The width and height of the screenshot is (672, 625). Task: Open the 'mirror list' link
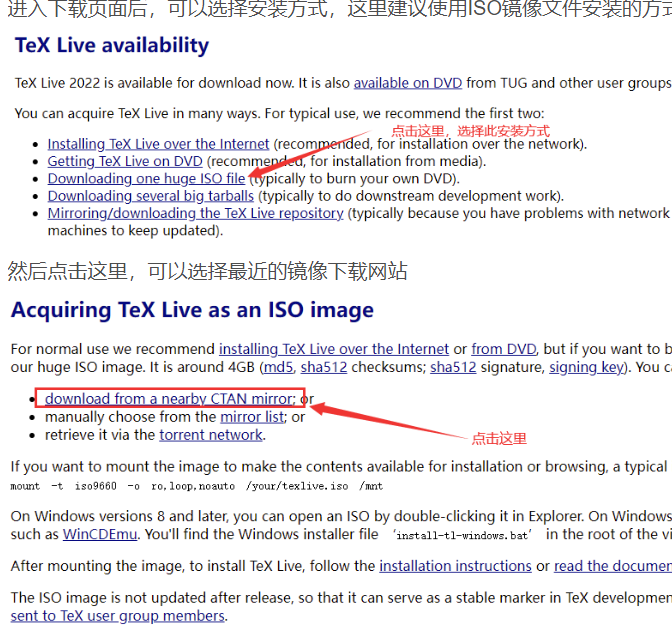point(252,417)
